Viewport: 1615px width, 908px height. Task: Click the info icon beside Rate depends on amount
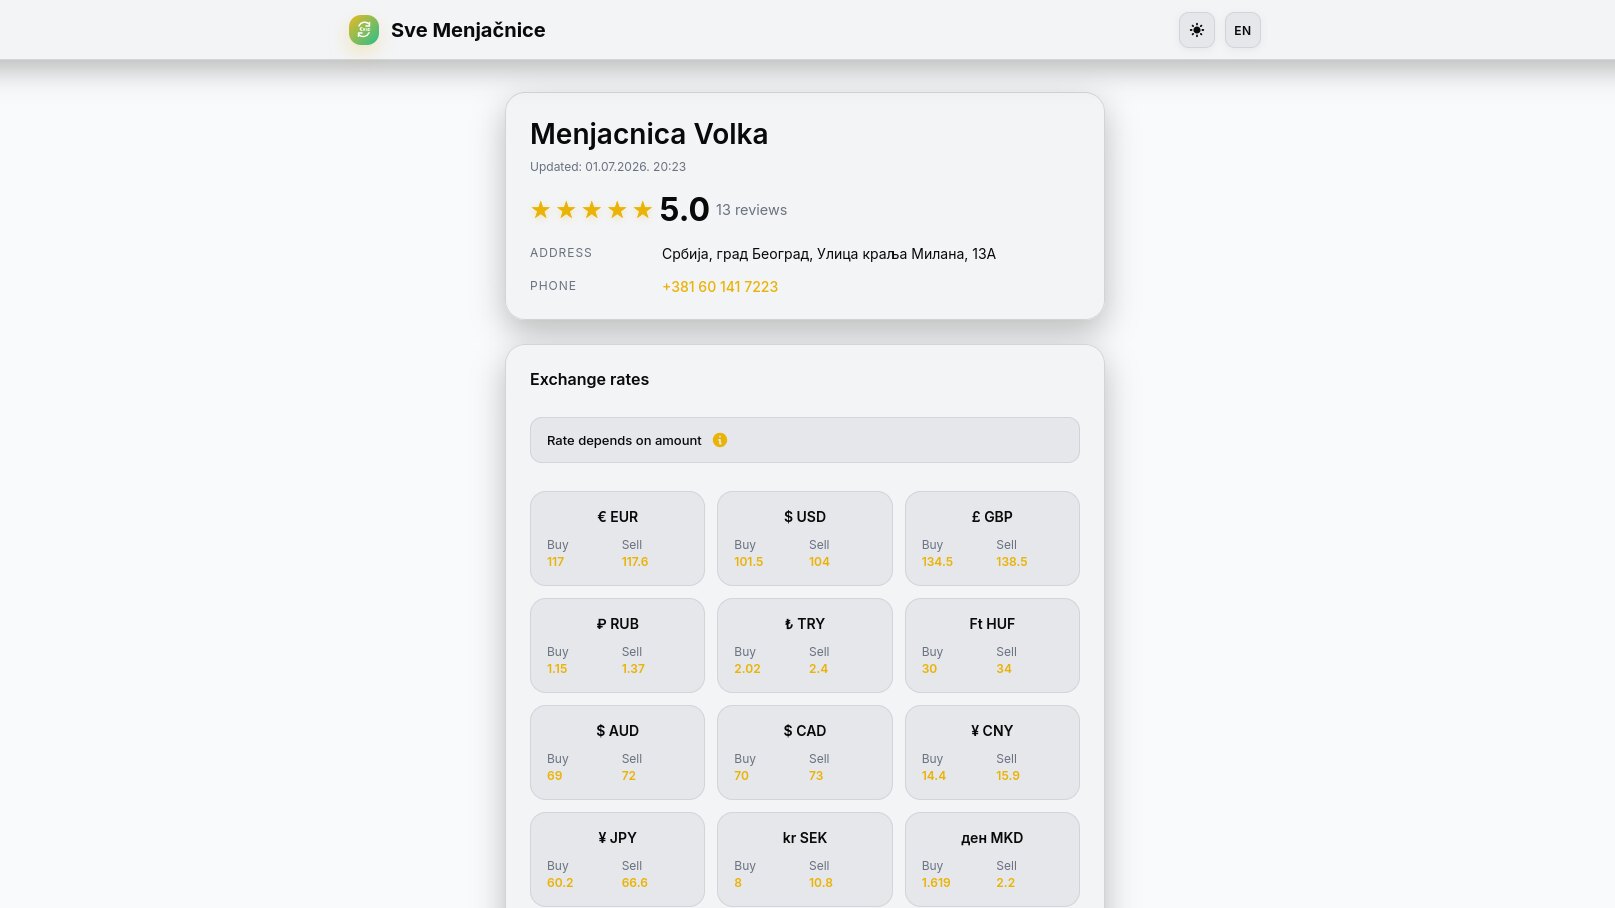(720, 440)
